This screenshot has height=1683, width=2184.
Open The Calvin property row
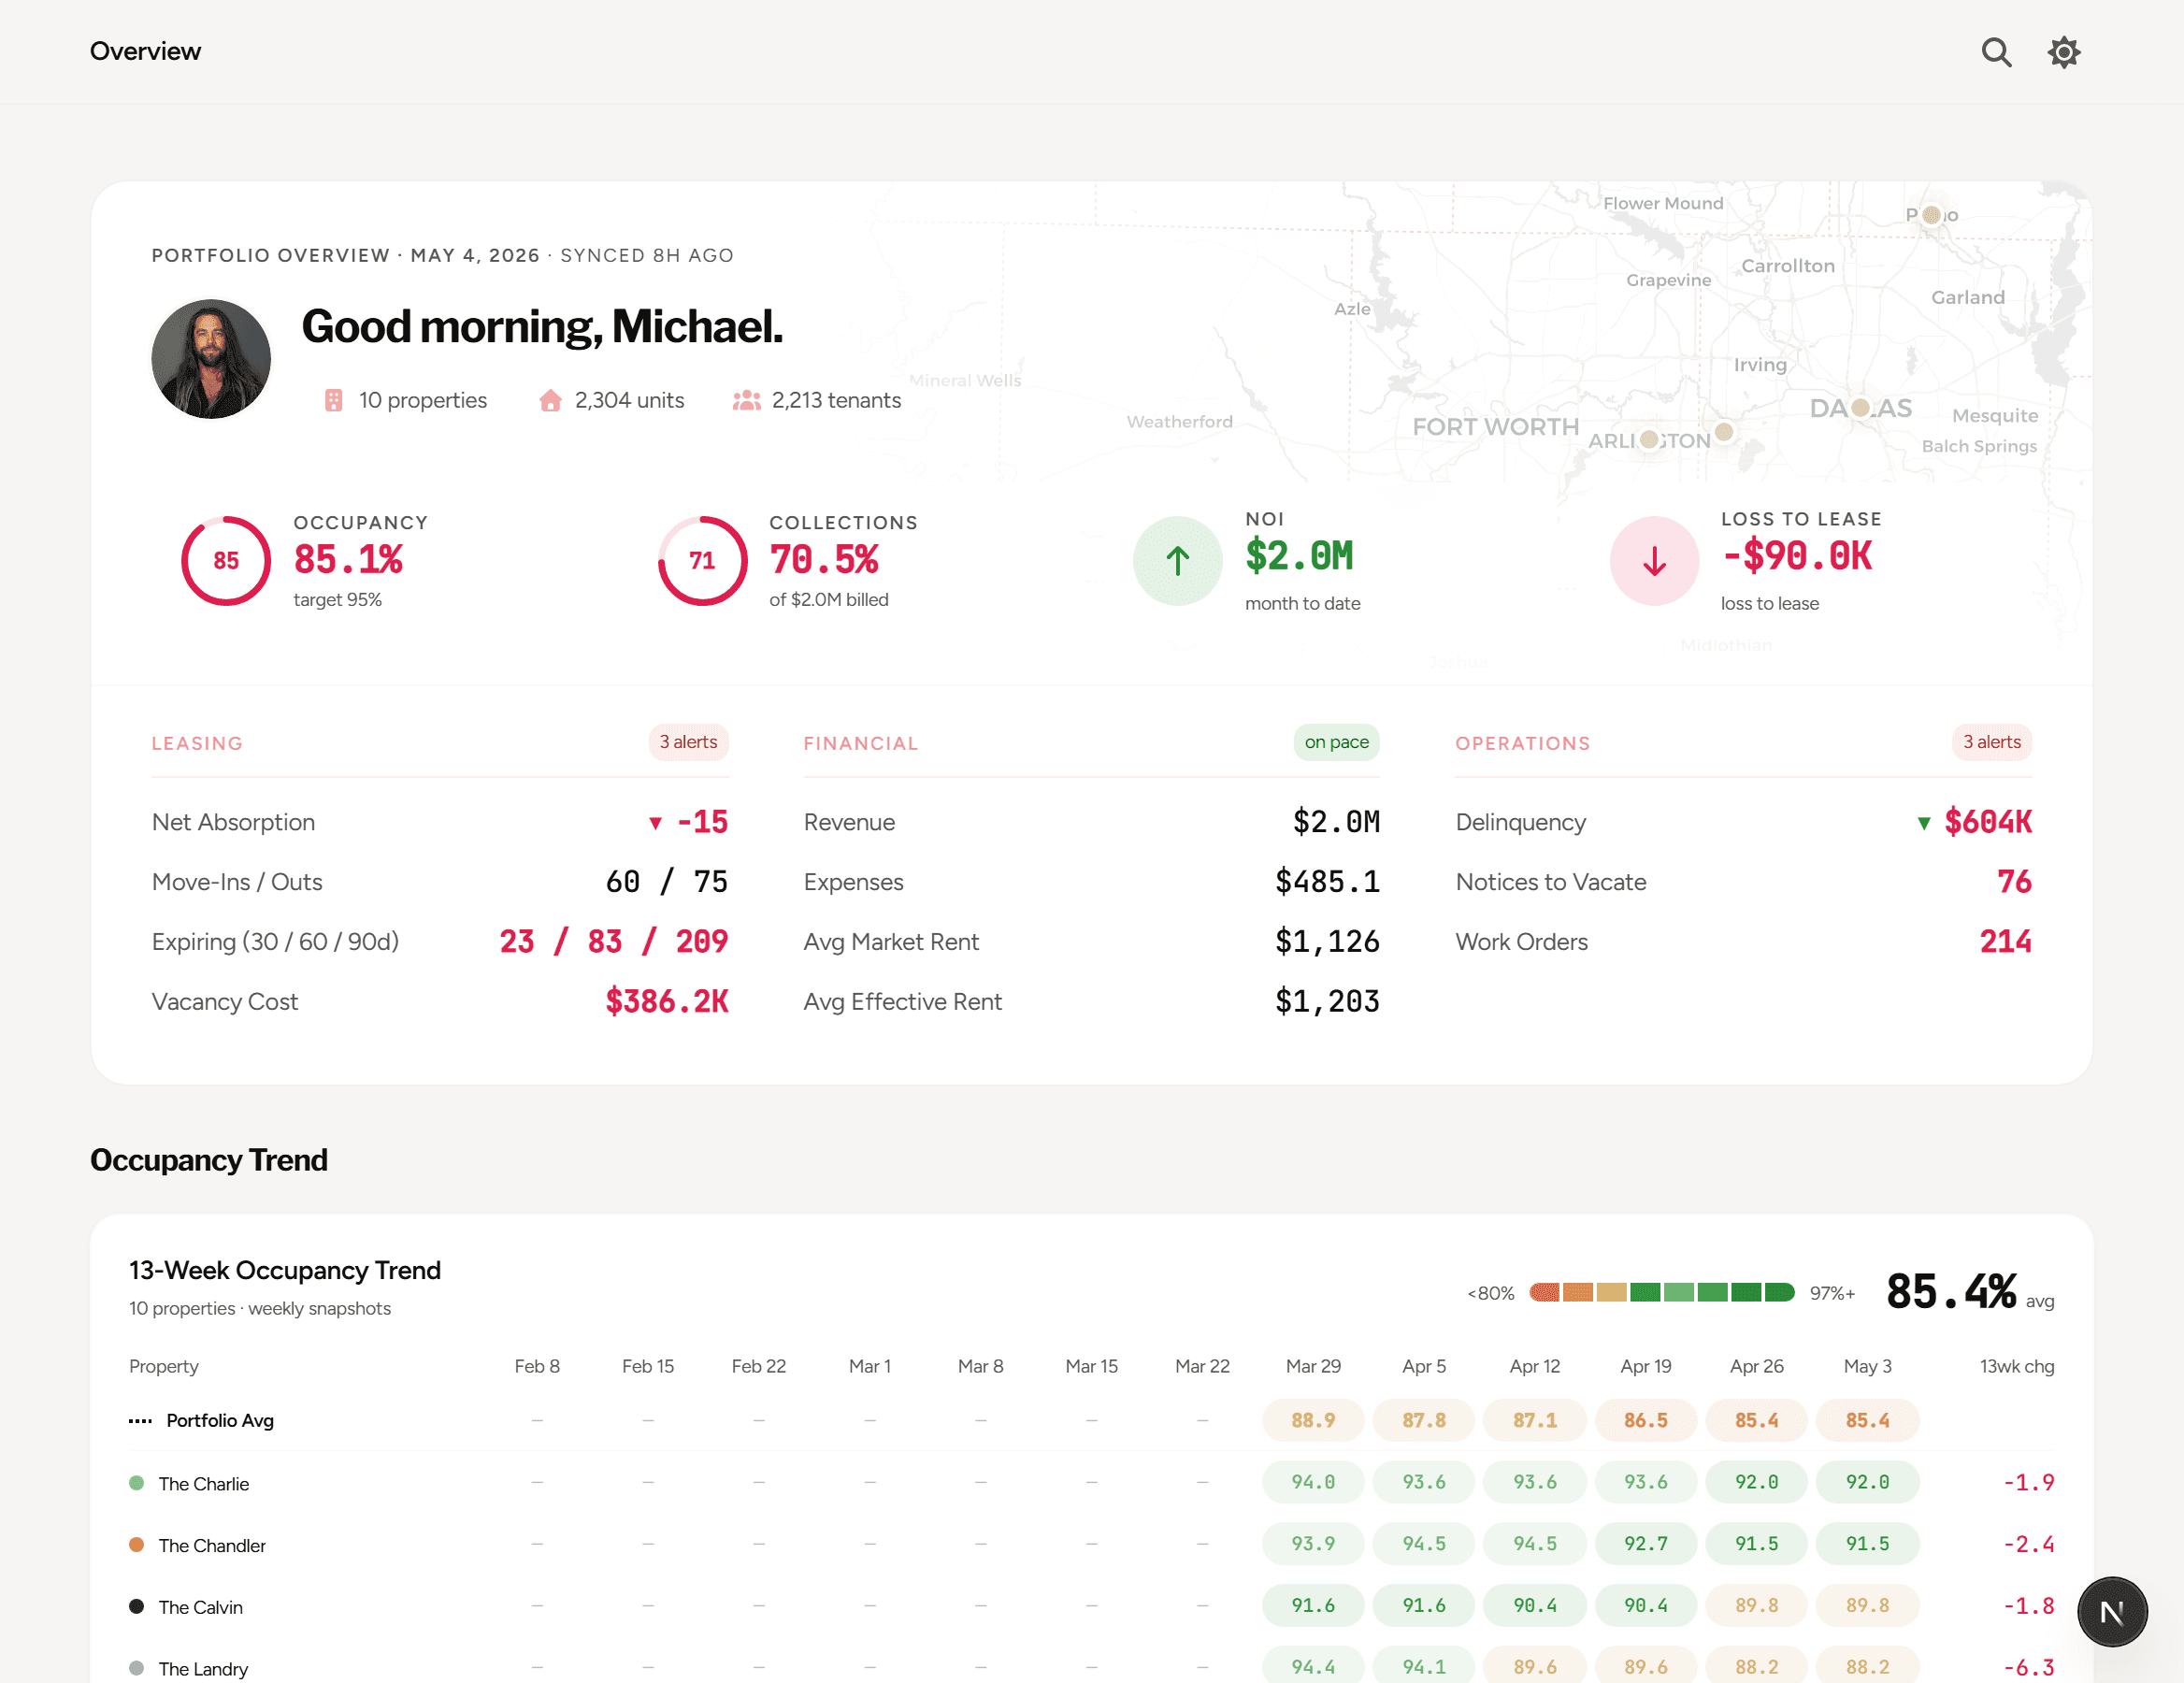point(1092,1607)
